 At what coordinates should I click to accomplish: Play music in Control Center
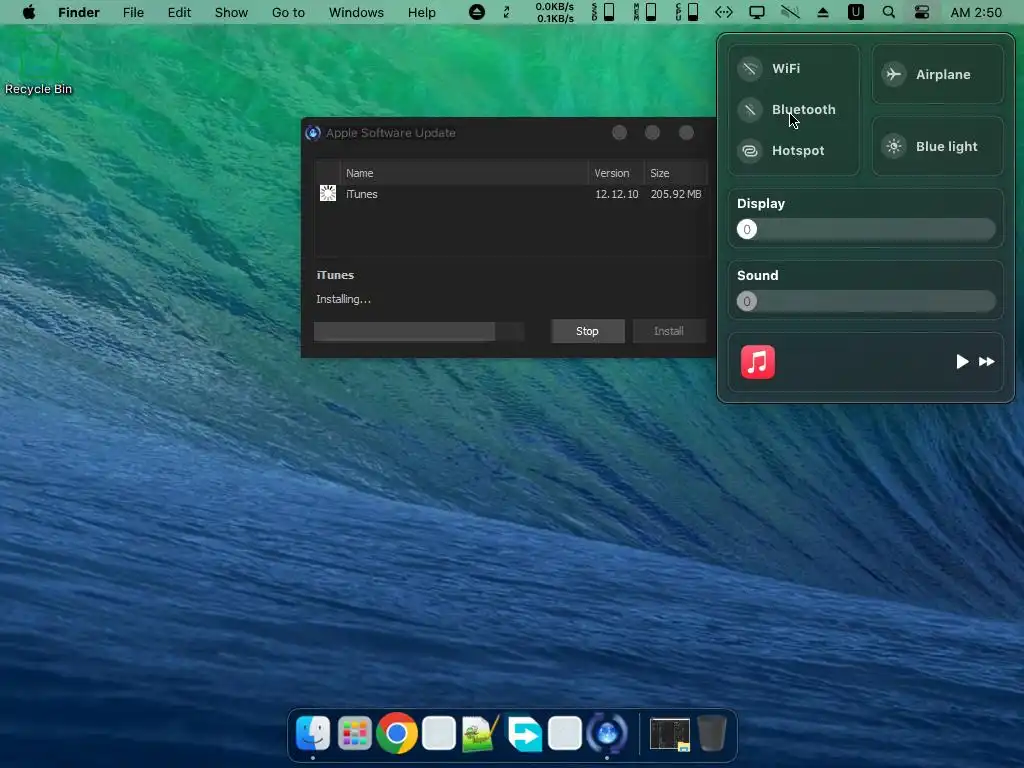961,362
